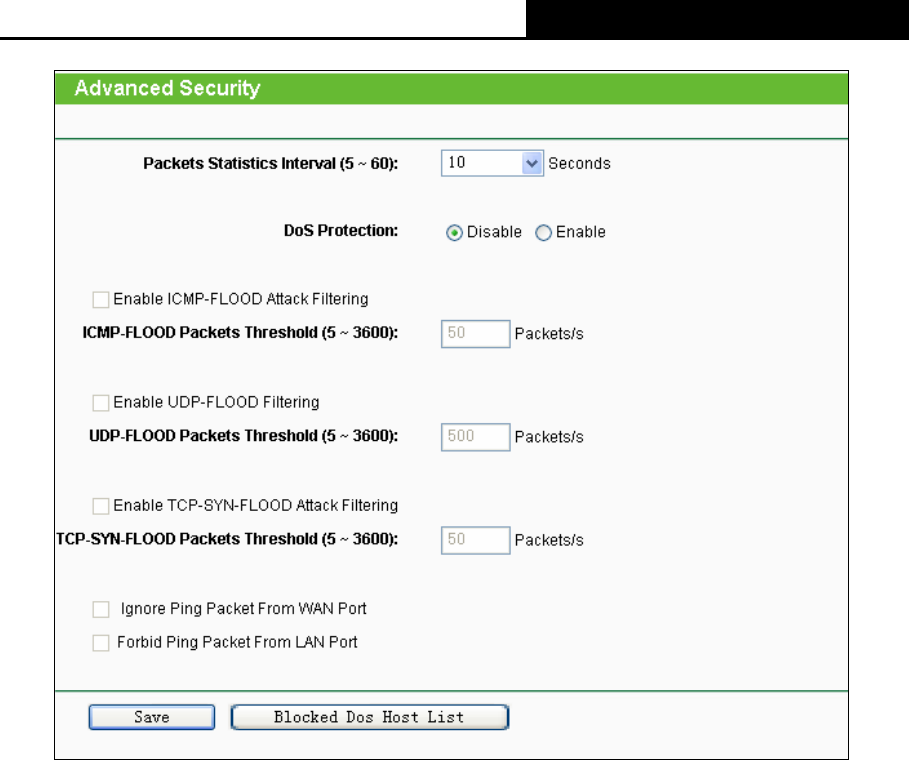909x760 pixels.
Task: Click the Advanced Security header title
Action: [168, 88]
